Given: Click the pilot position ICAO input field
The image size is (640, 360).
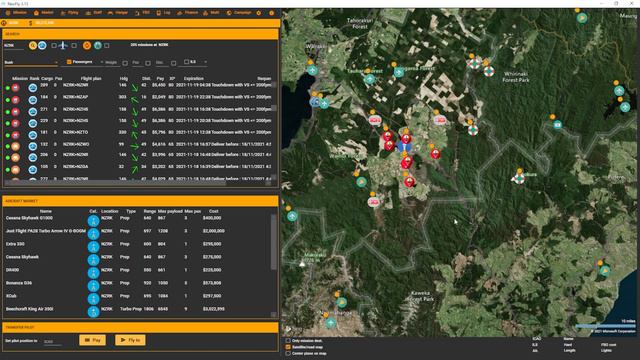Looking at the screenshot, I should (x=52, y=341).
